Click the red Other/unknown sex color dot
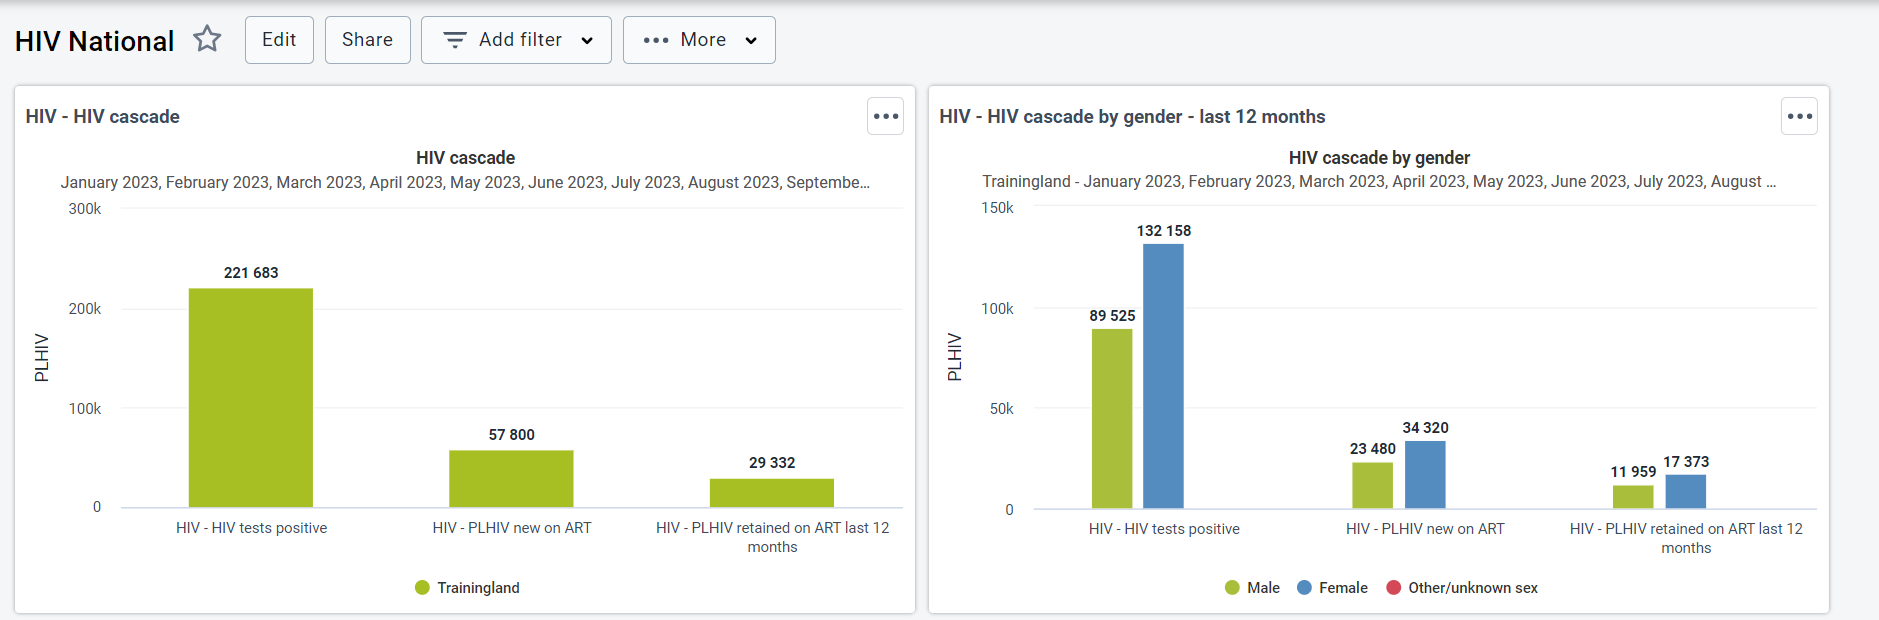 point(1393,588)
